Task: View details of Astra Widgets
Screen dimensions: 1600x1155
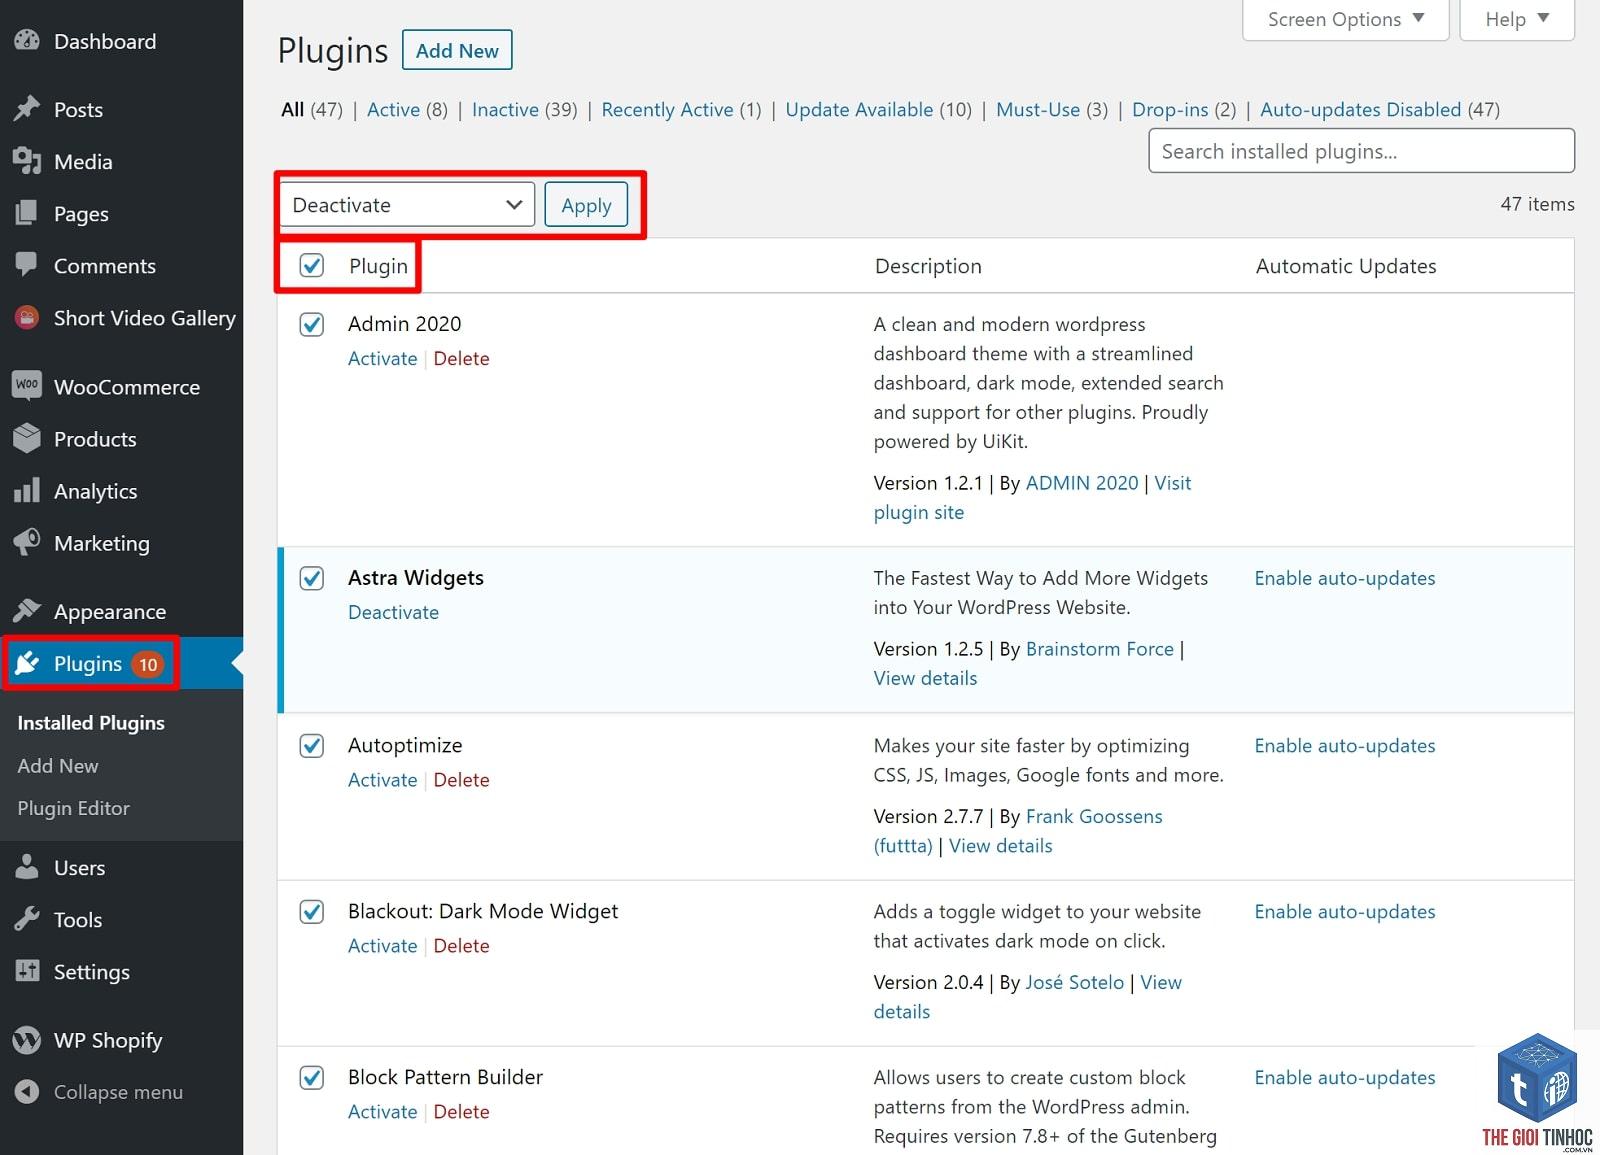Action: (x=925, y=678)
